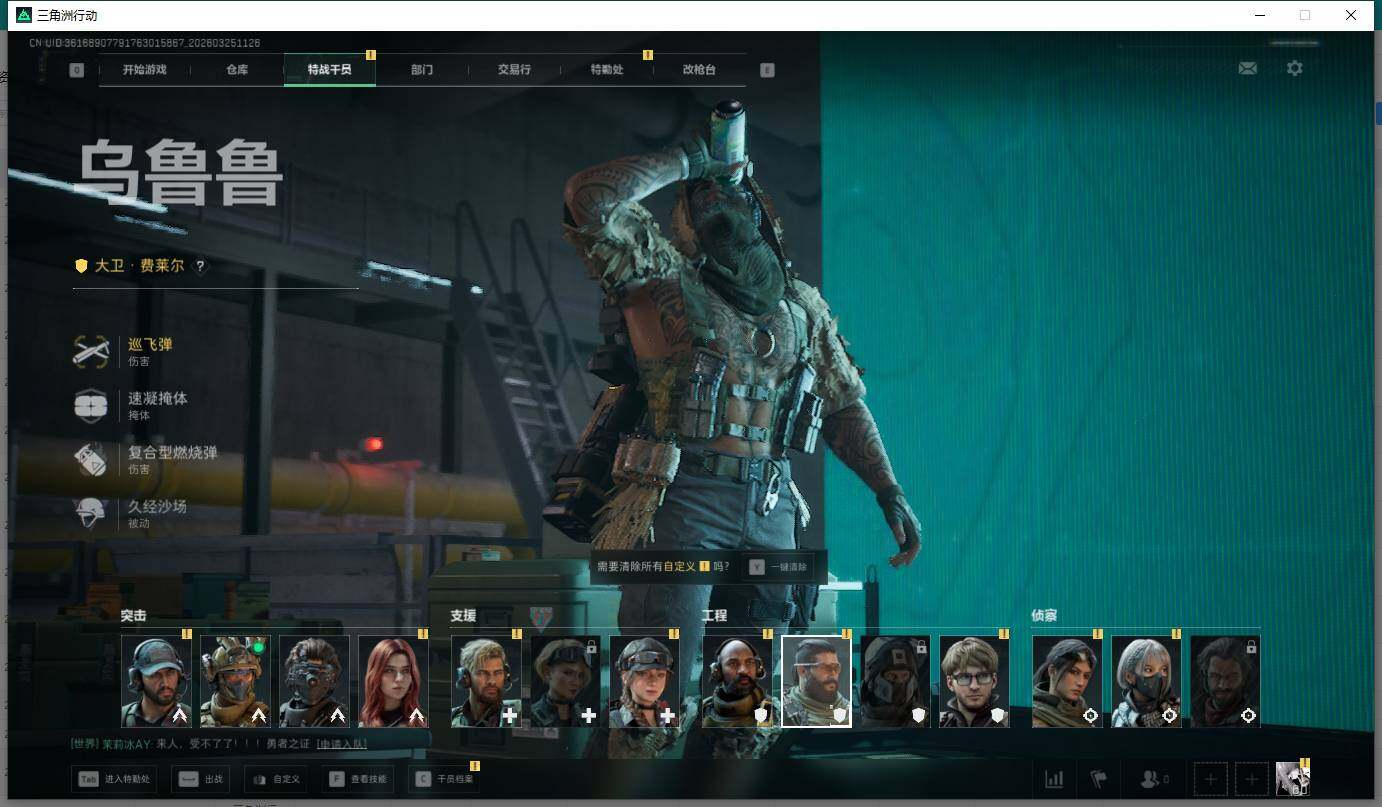Select the locked 支援 operator portrait
The width and height of the screenshot is (1382, 807).
pos(565,681)
